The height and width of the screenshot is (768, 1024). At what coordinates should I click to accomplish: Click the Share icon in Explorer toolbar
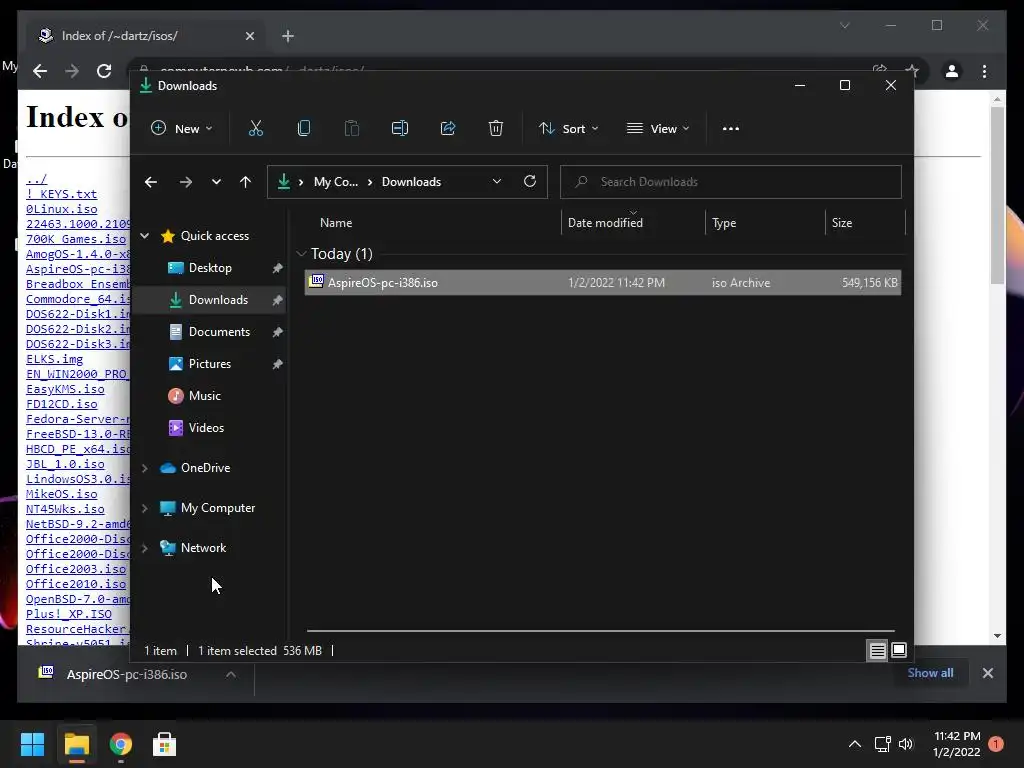[448, 128]
